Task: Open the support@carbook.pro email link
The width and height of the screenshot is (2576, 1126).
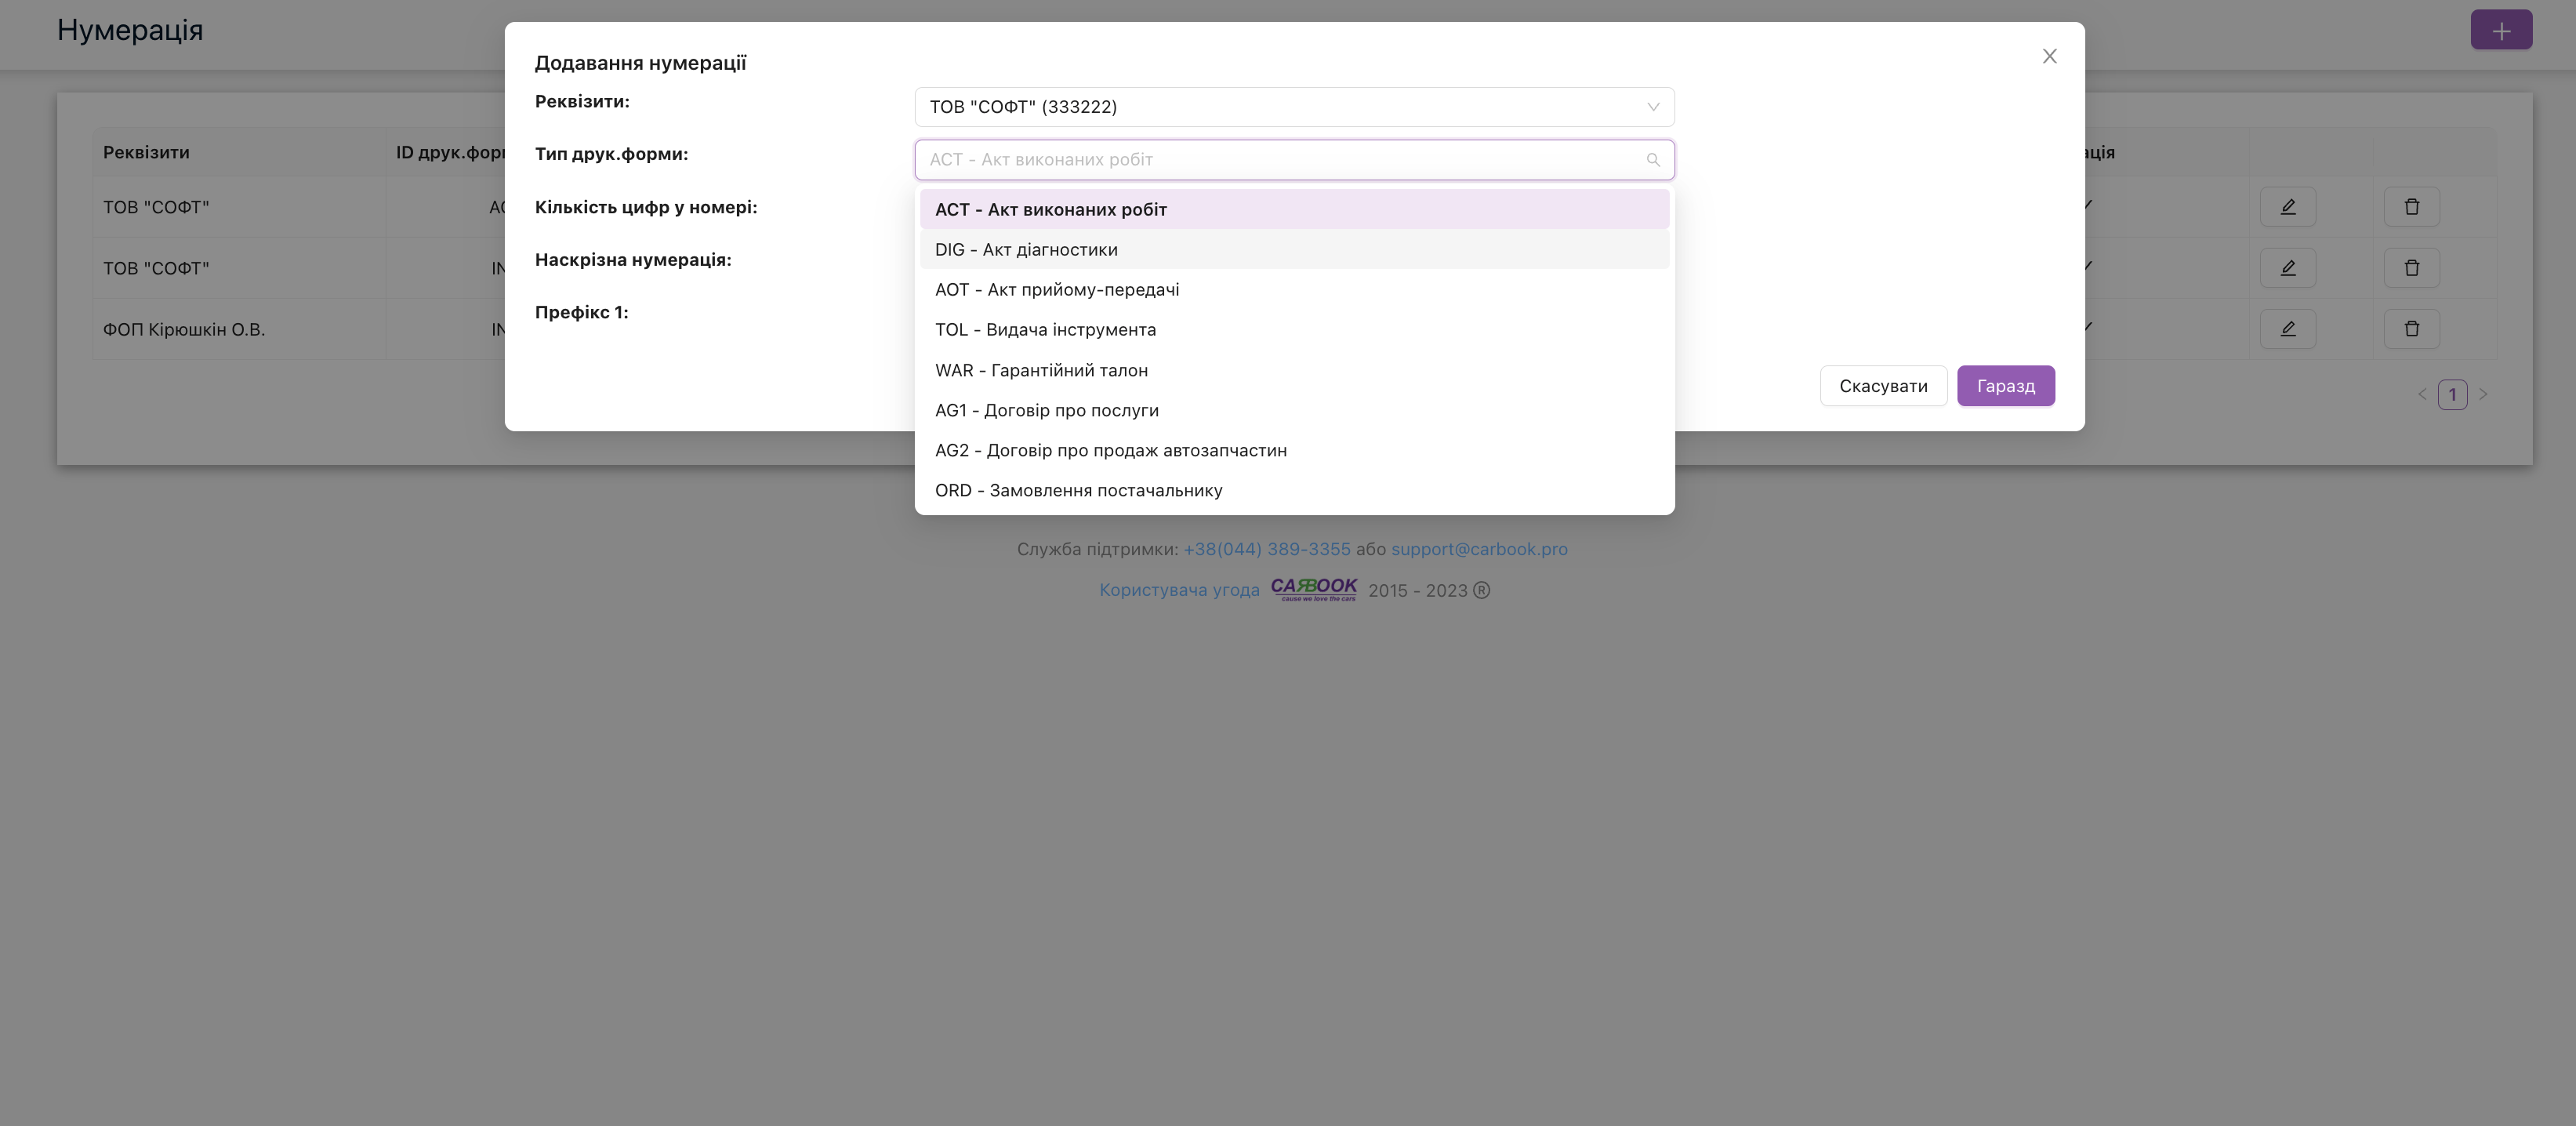Action: pyautogui.click(x=1478, y=549)
